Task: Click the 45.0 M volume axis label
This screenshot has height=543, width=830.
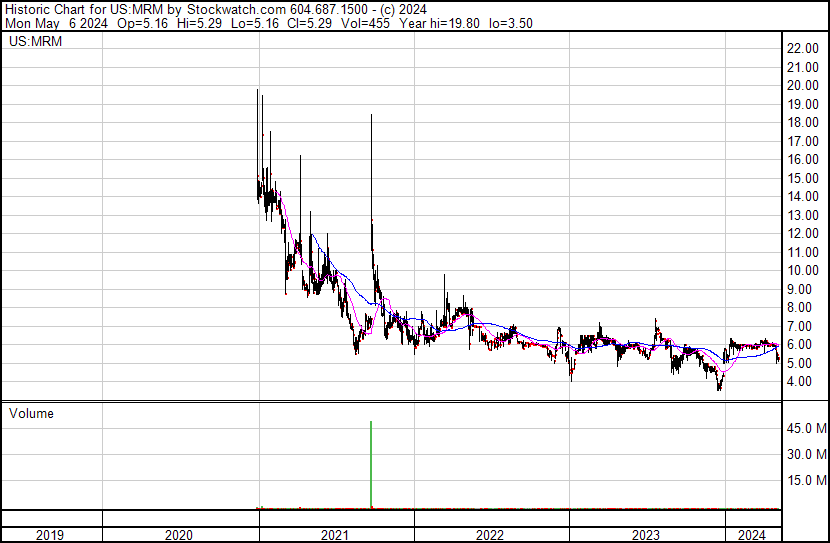Action: [x=807, y=428]
